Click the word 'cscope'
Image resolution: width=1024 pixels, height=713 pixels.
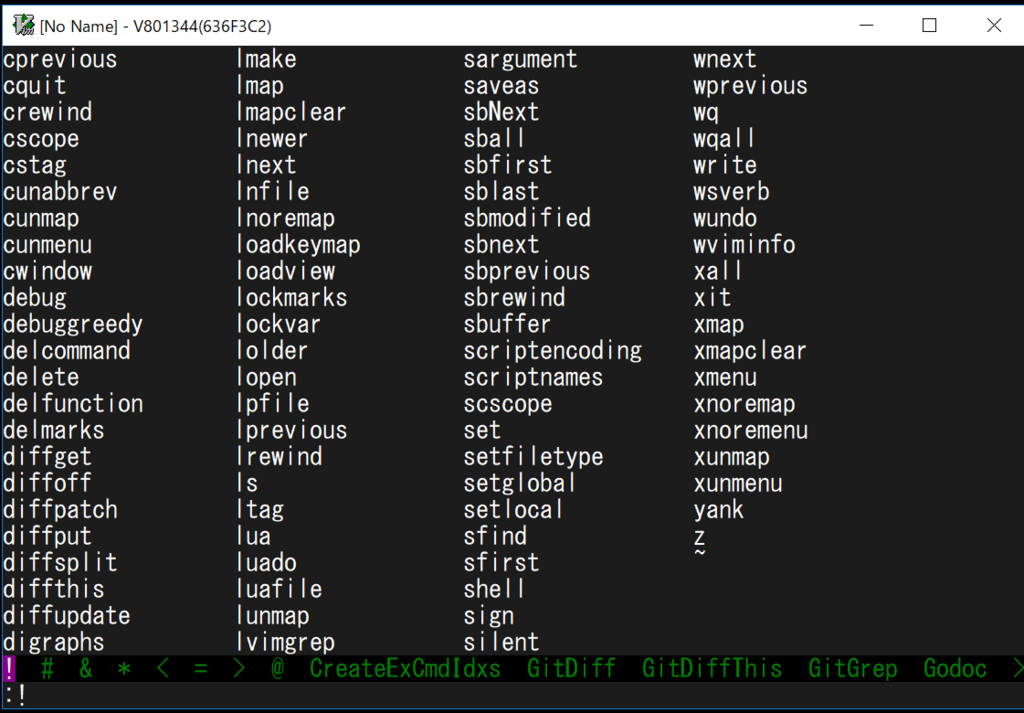(x=41, y=139)
